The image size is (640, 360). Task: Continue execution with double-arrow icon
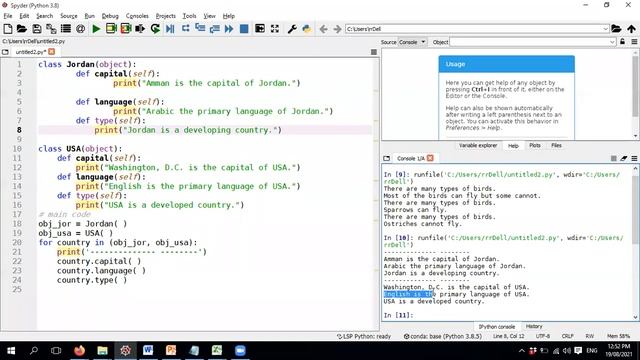coord(229,29)
